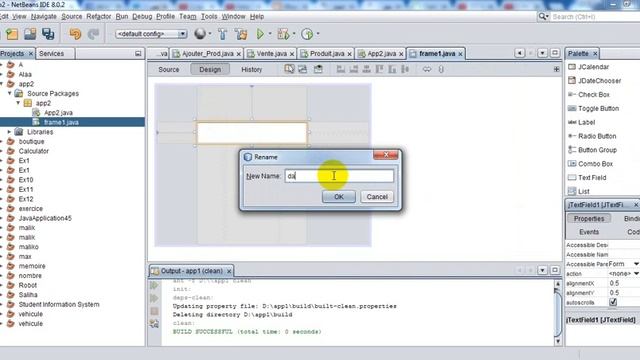Click the Output pane vertical scrollbar
Viewport: 640px width, 360px height.
pos(558,313)
